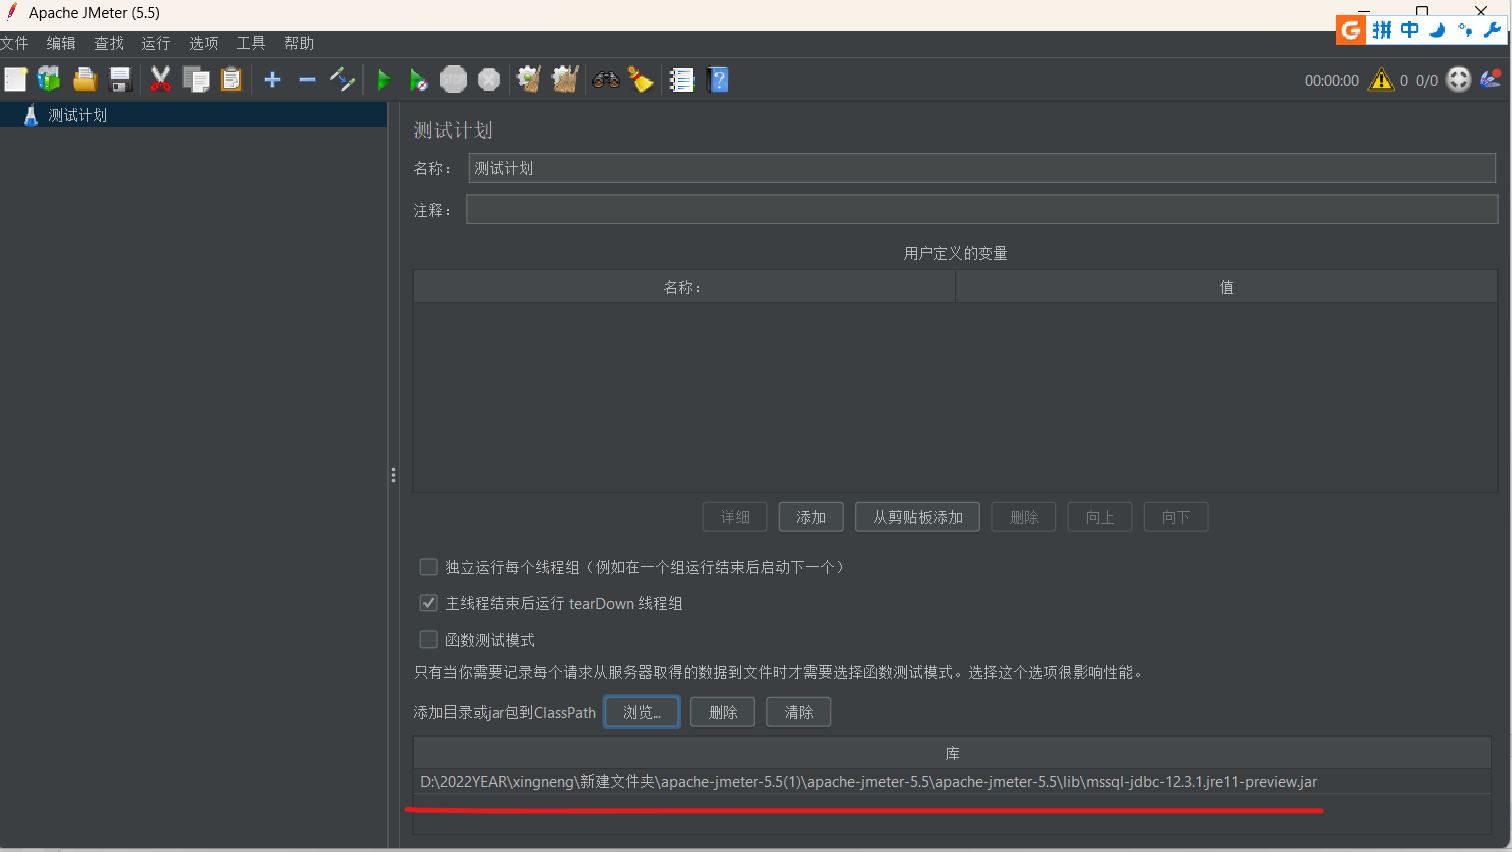The image size is (1512, 852).
Task: Click the collapse-all minus icon
Action: pyautogui.click(x=307, y=79)
